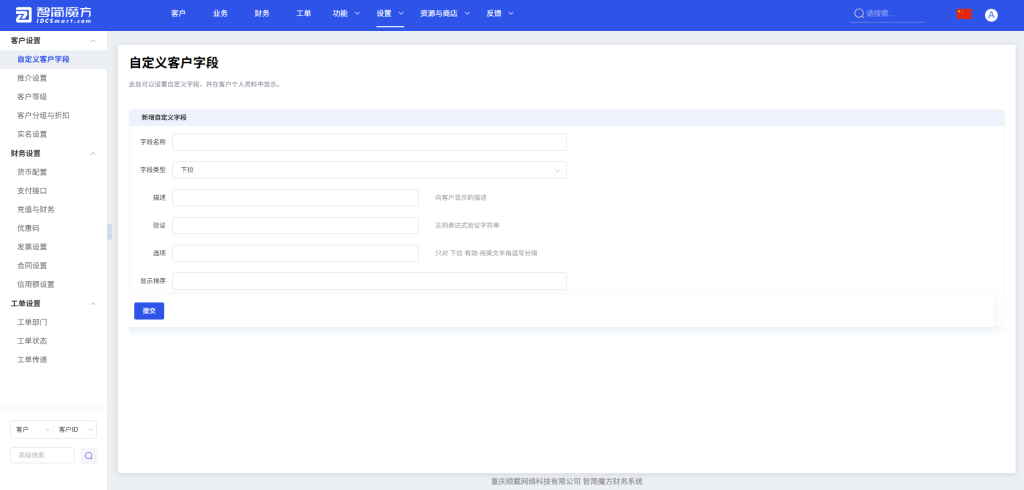Click the 高级搜索 sidebar input
The image size is (1024, 490).
pyautogui.click(x=42, y=455)
